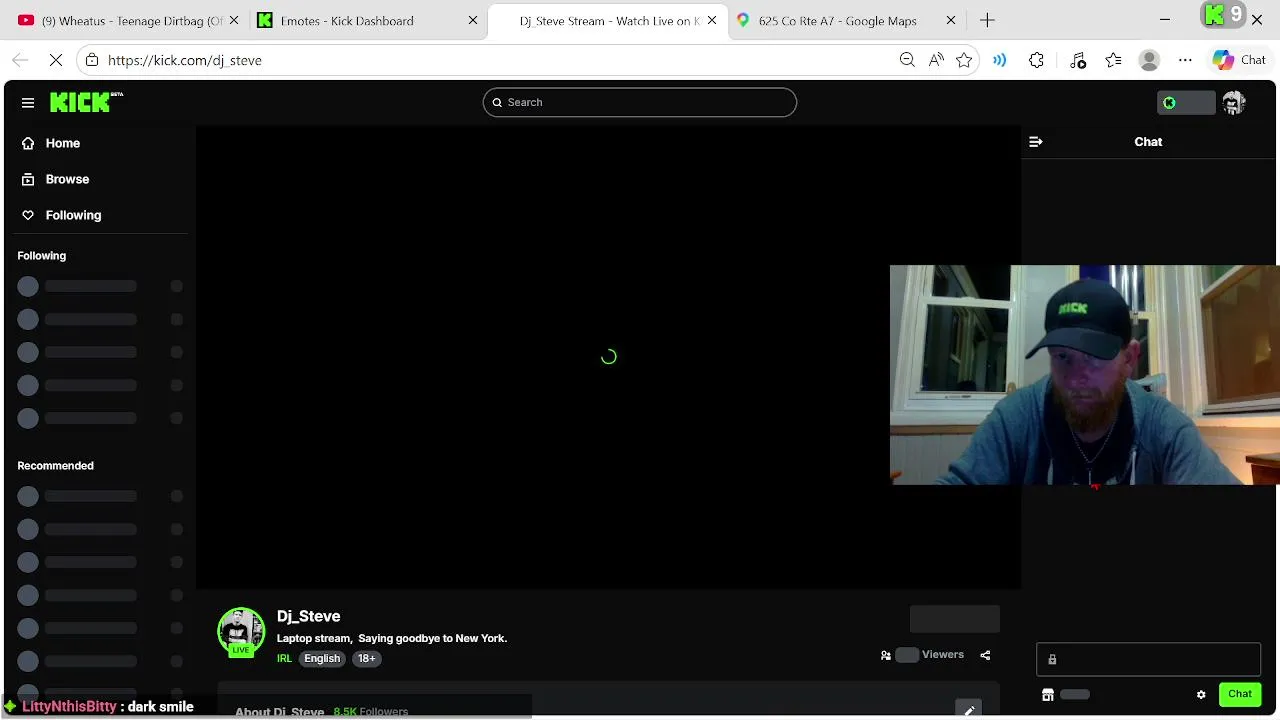Click the blue sound waves icon
The image size is (1280, 720).
pos(999,60)
